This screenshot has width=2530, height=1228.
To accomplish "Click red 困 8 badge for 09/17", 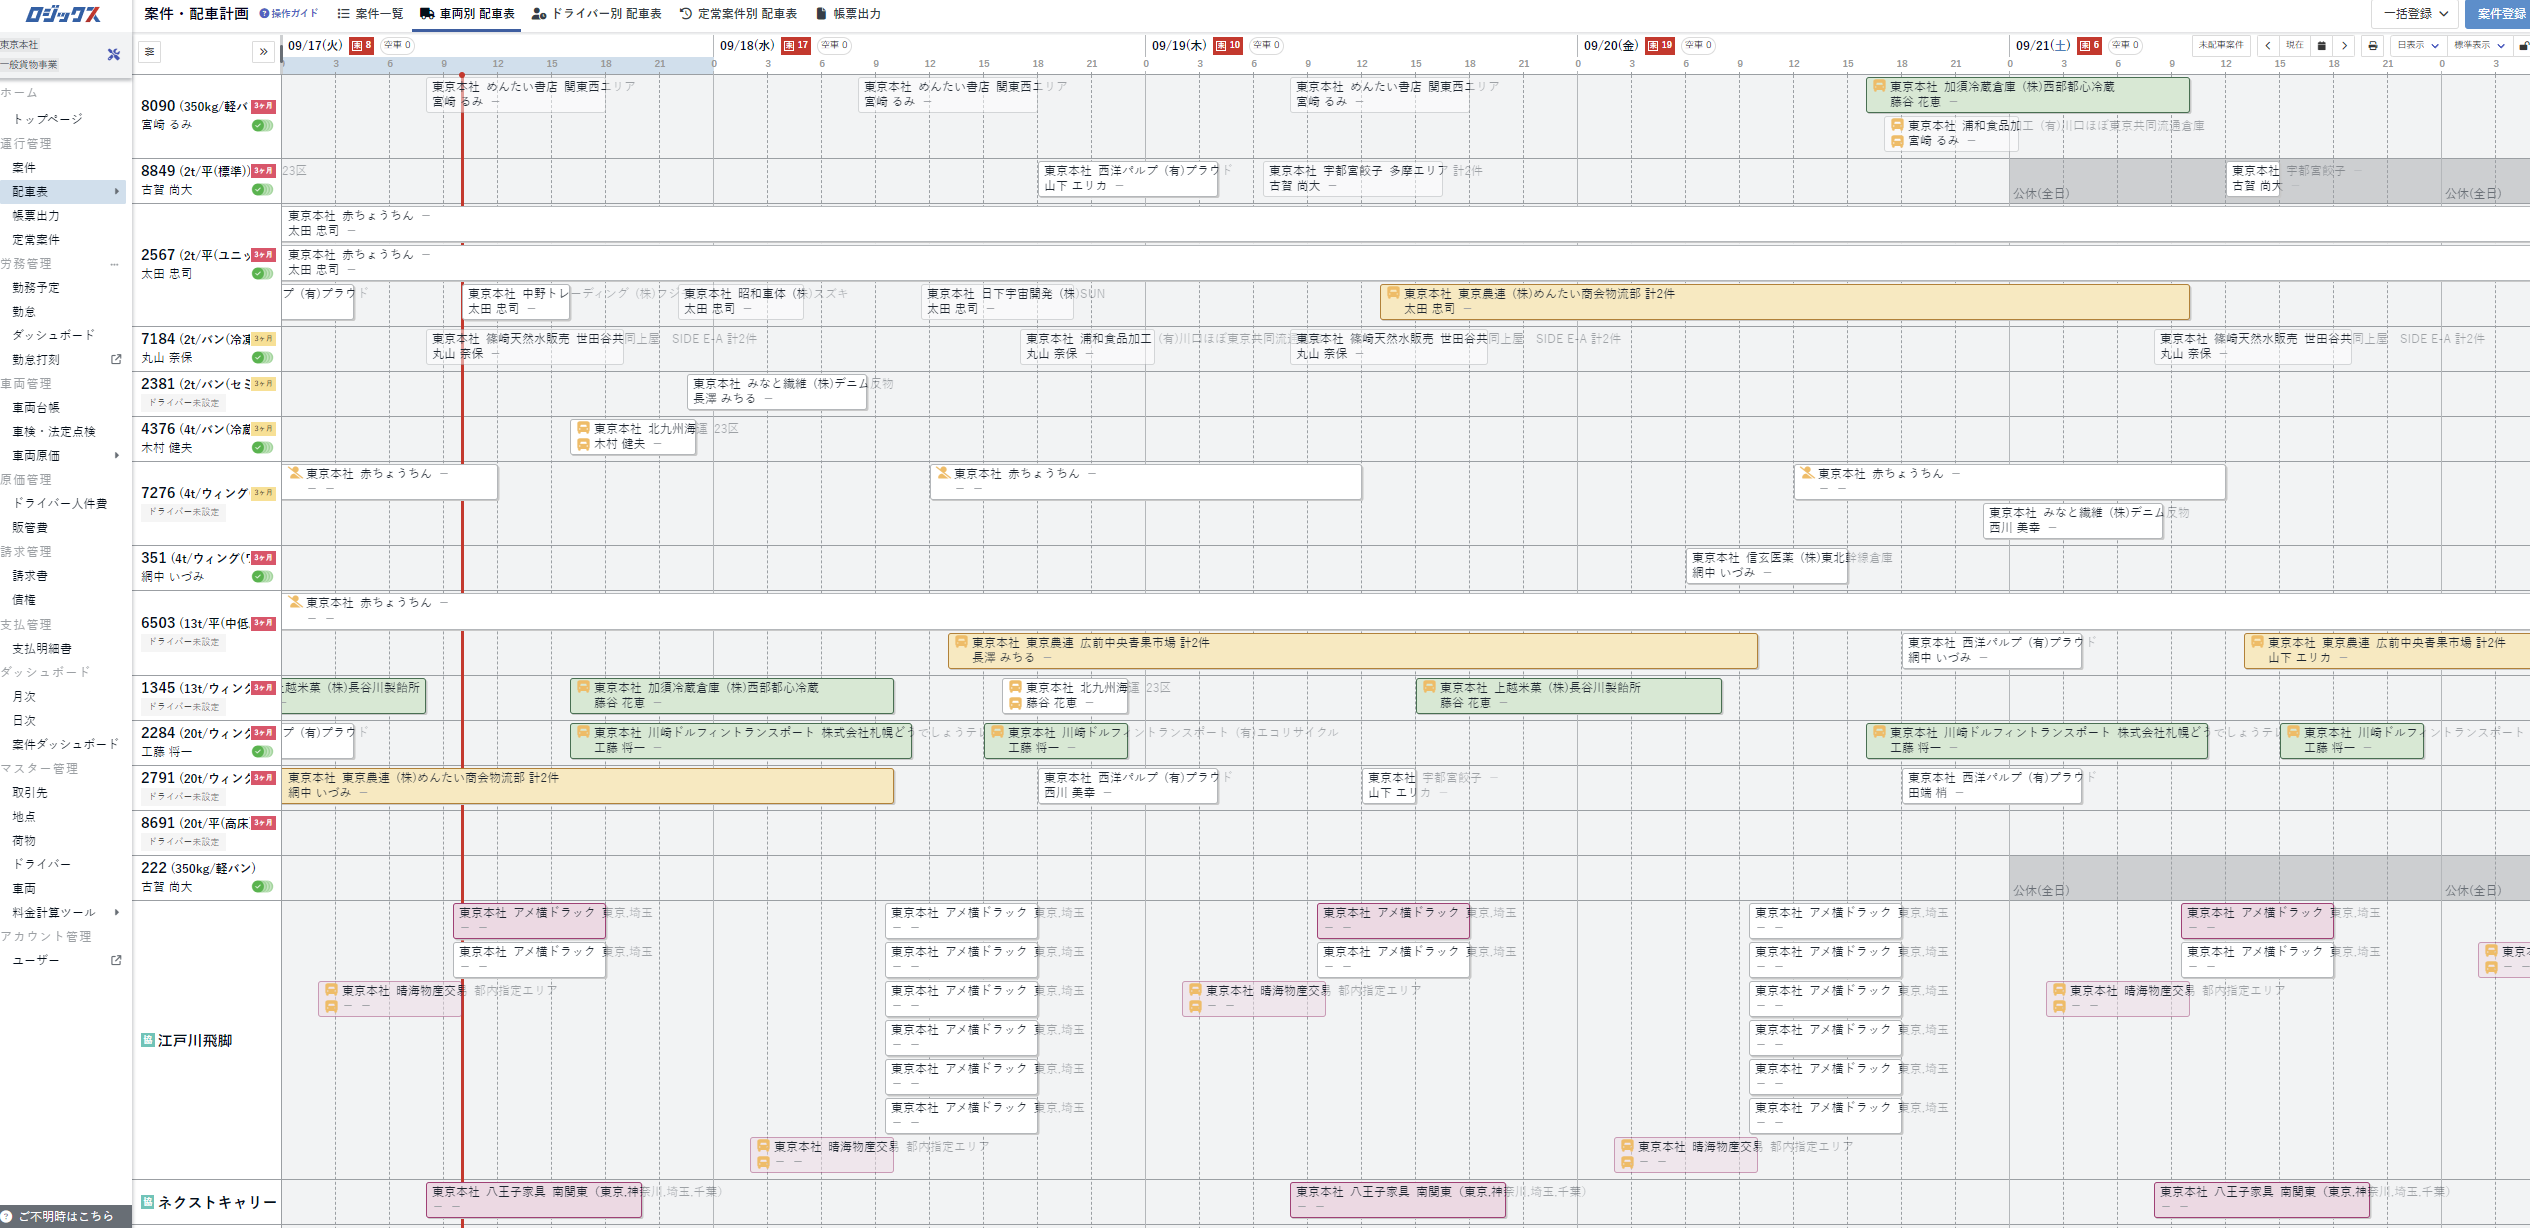I will click(362, 45).
